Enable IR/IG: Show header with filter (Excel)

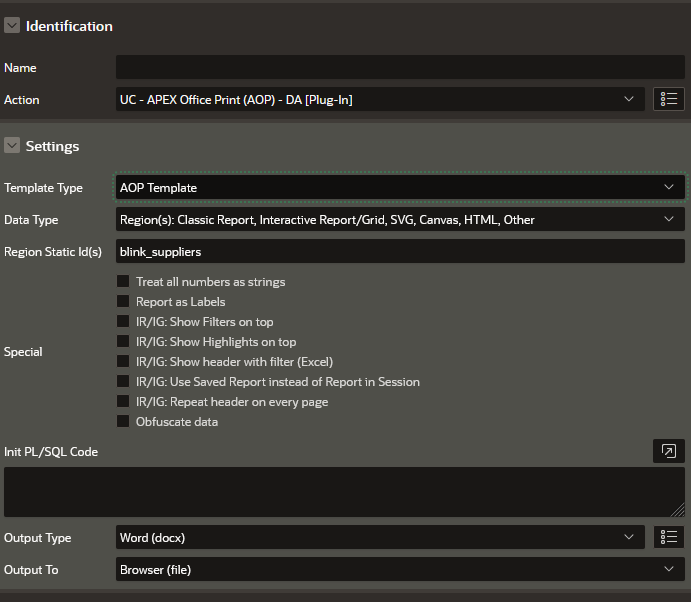[x=123, y=362]
